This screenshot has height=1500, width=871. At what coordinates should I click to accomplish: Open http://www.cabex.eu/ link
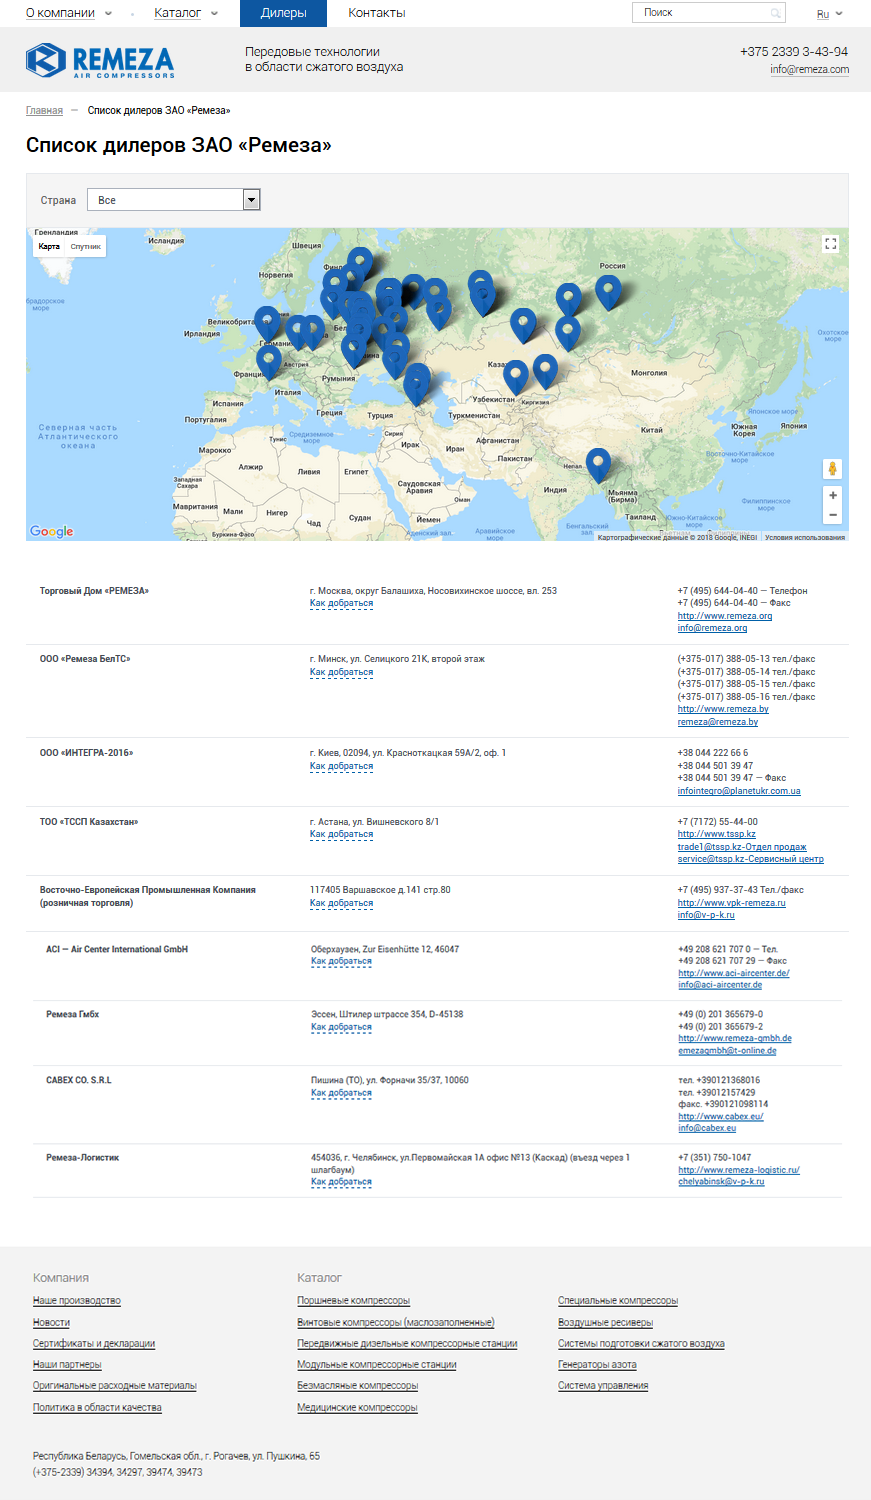(x=721, y=1116)
